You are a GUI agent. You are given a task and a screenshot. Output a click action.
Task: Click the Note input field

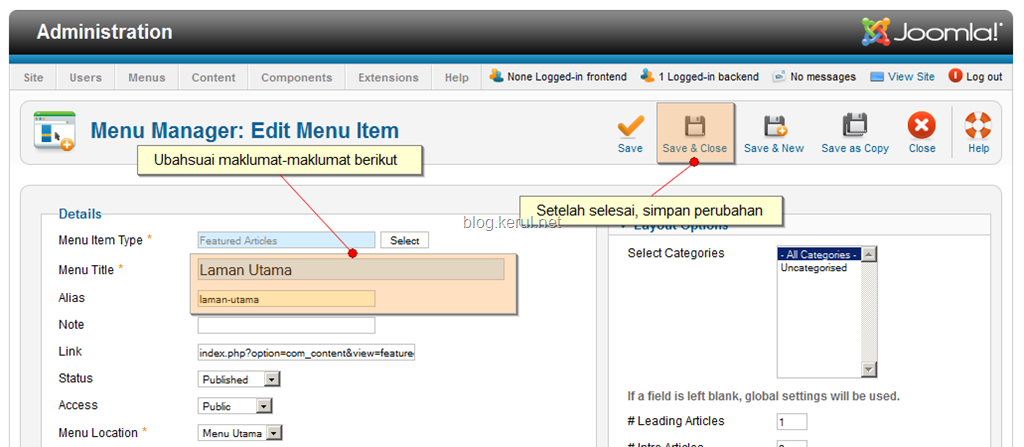point(287,325)
